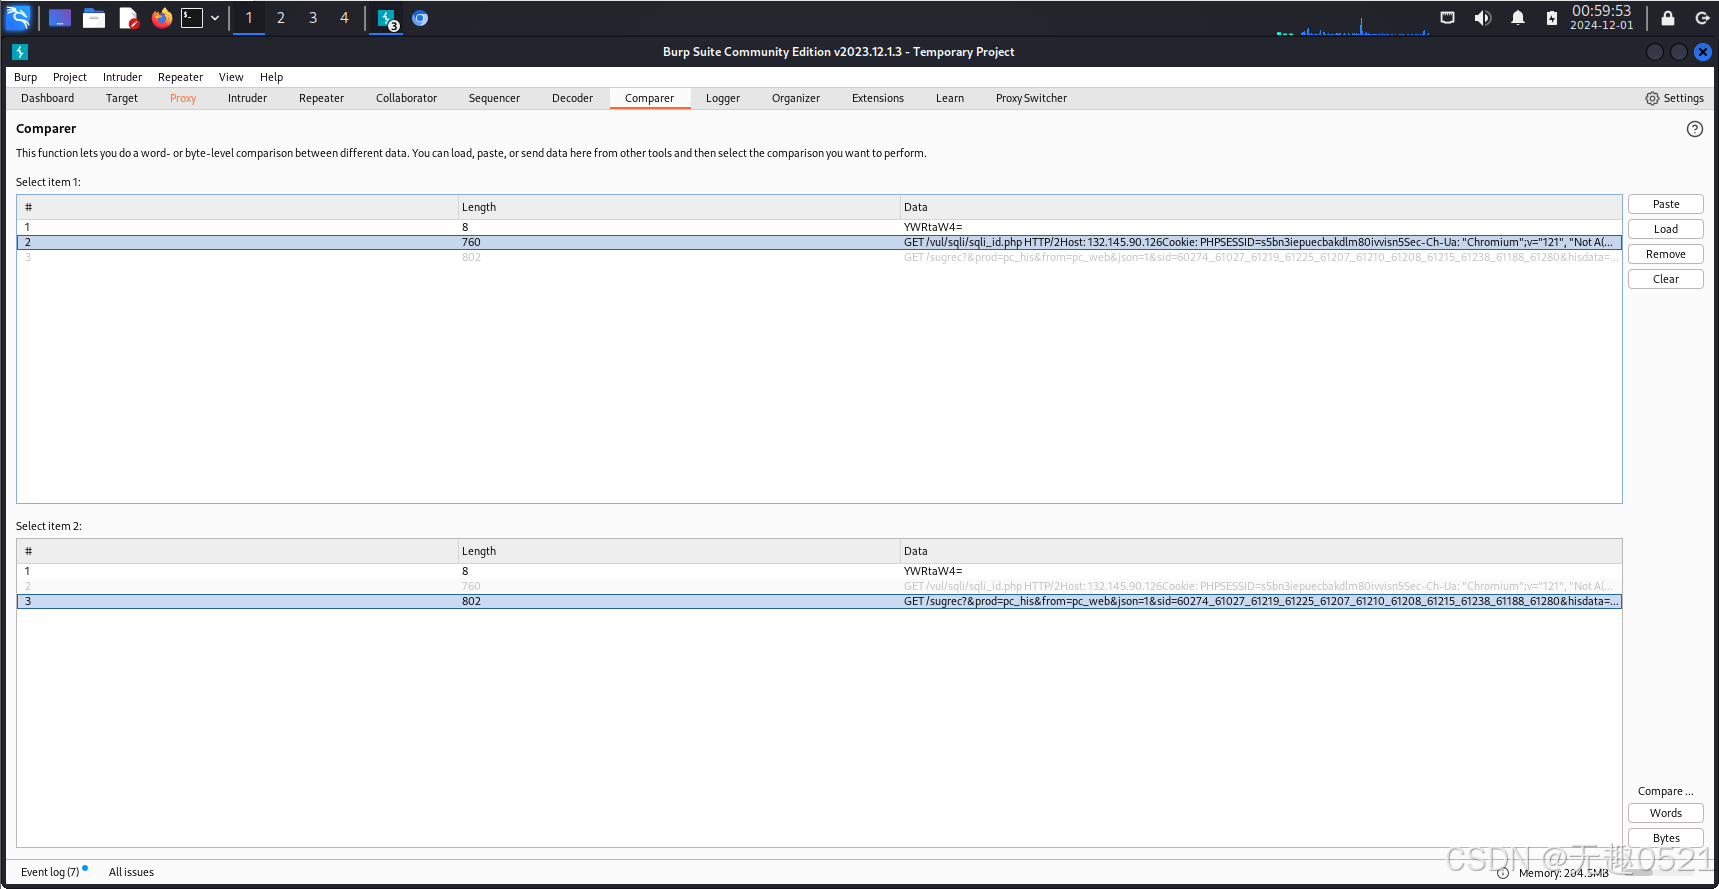Screen dimensions: 1719x889
Task: Click the clock showing 00:59:53
Action: point(1601,18)
